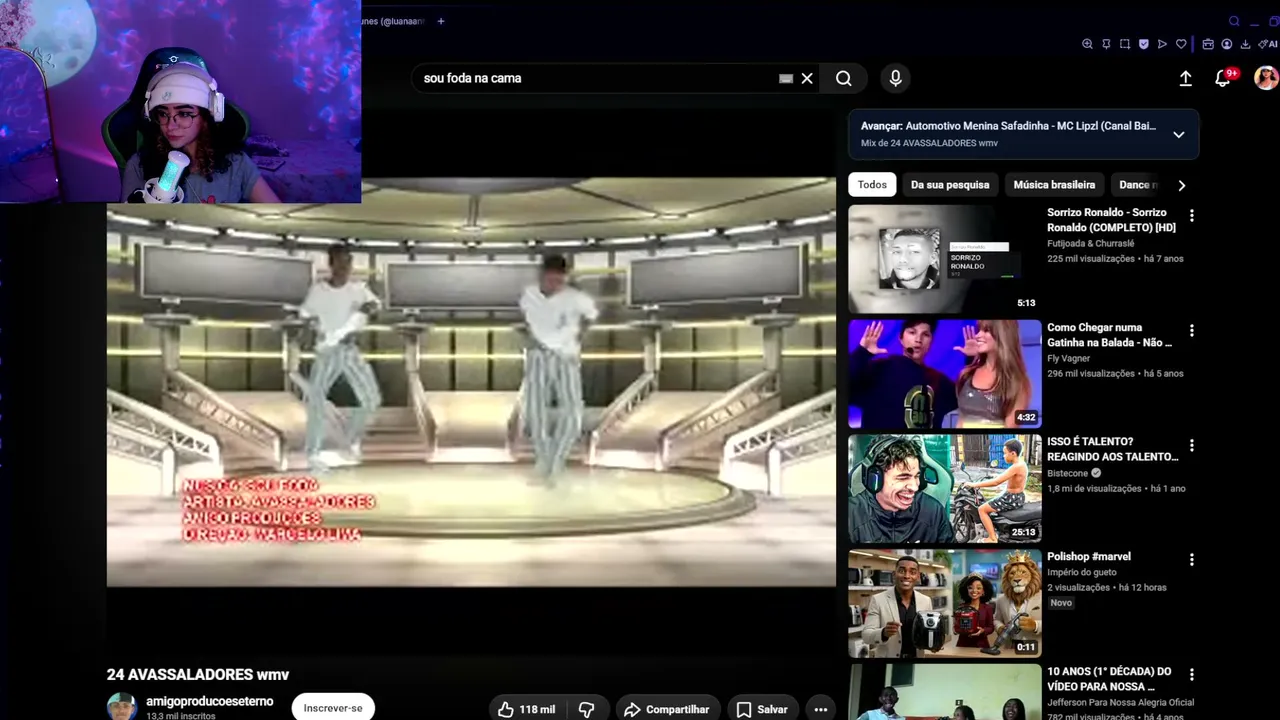The image size is (1280, 720).
Task: Click the Compartilhar share button
Action: (x=666, y=709)
